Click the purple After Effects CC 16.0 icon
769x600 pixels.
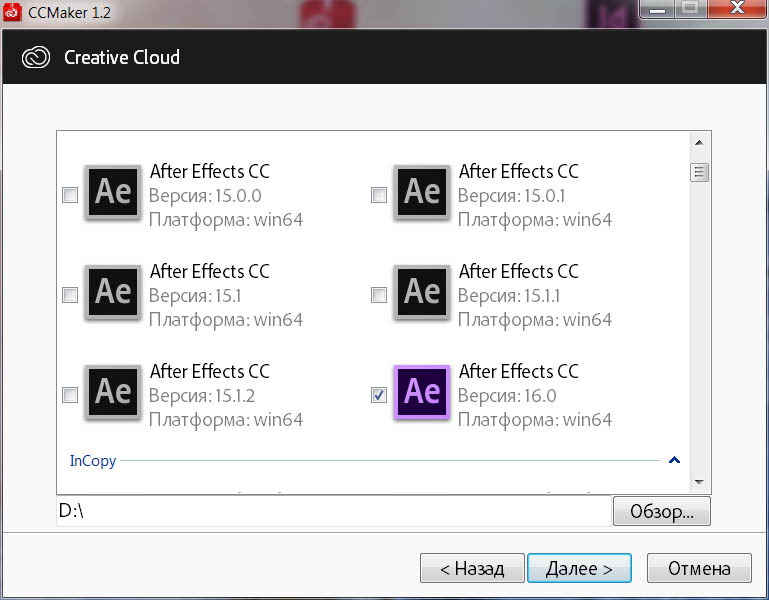click(x=422, y=393)
